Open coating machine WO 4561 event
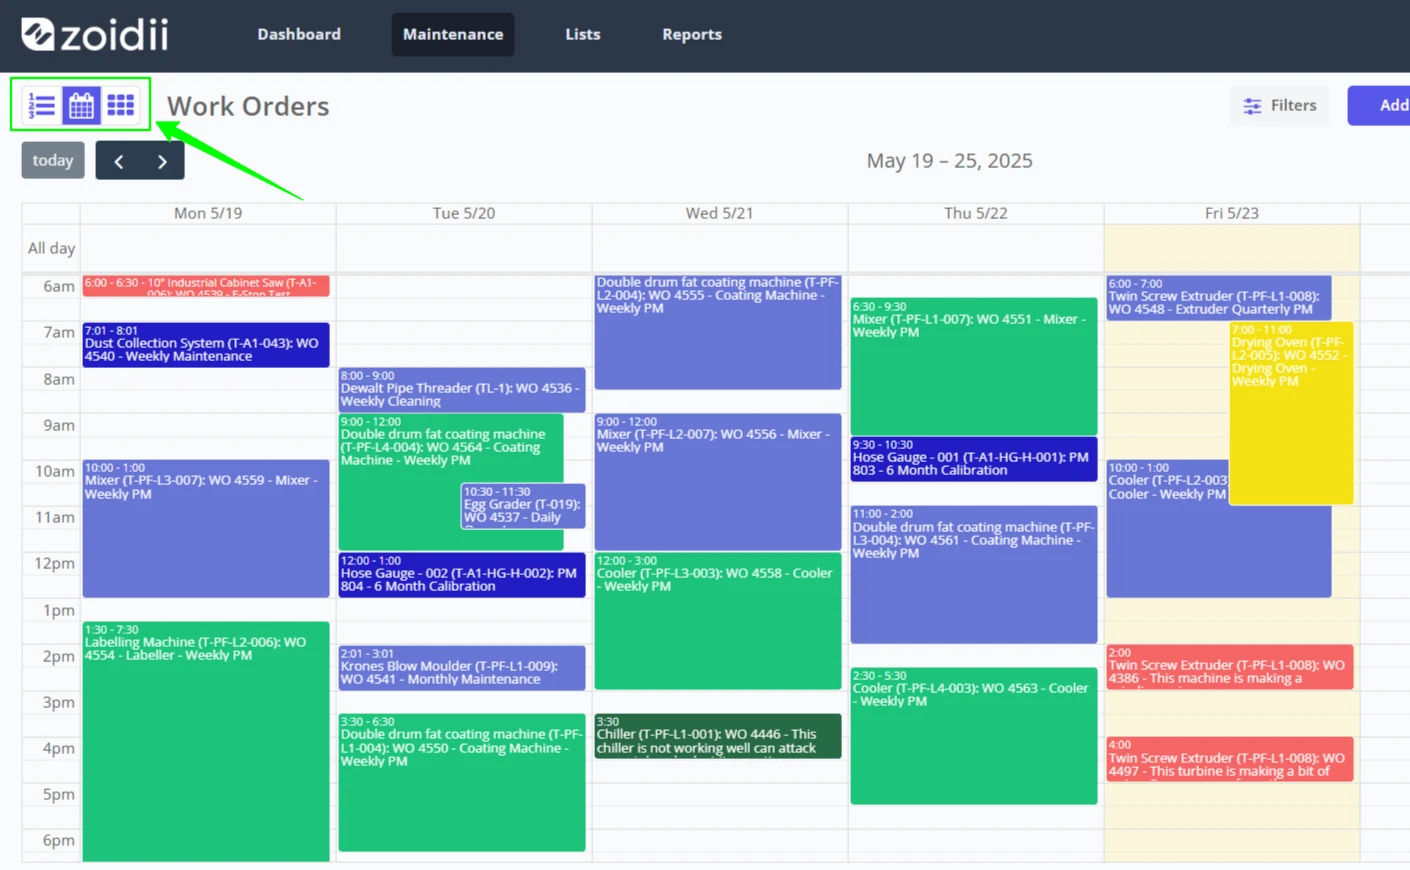The image size is (1410, 870). 974,575
